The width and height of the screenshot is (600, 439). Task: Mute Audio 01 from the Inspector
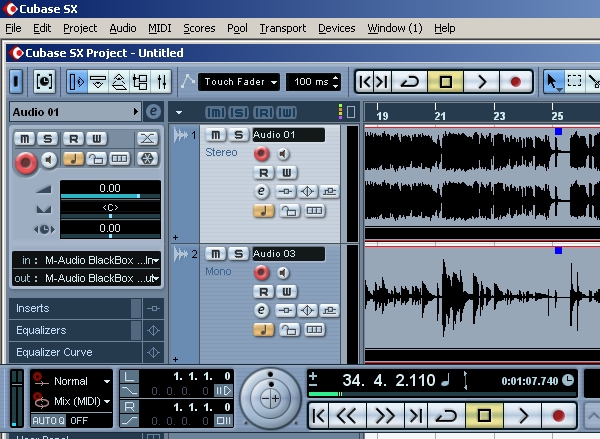24,139
